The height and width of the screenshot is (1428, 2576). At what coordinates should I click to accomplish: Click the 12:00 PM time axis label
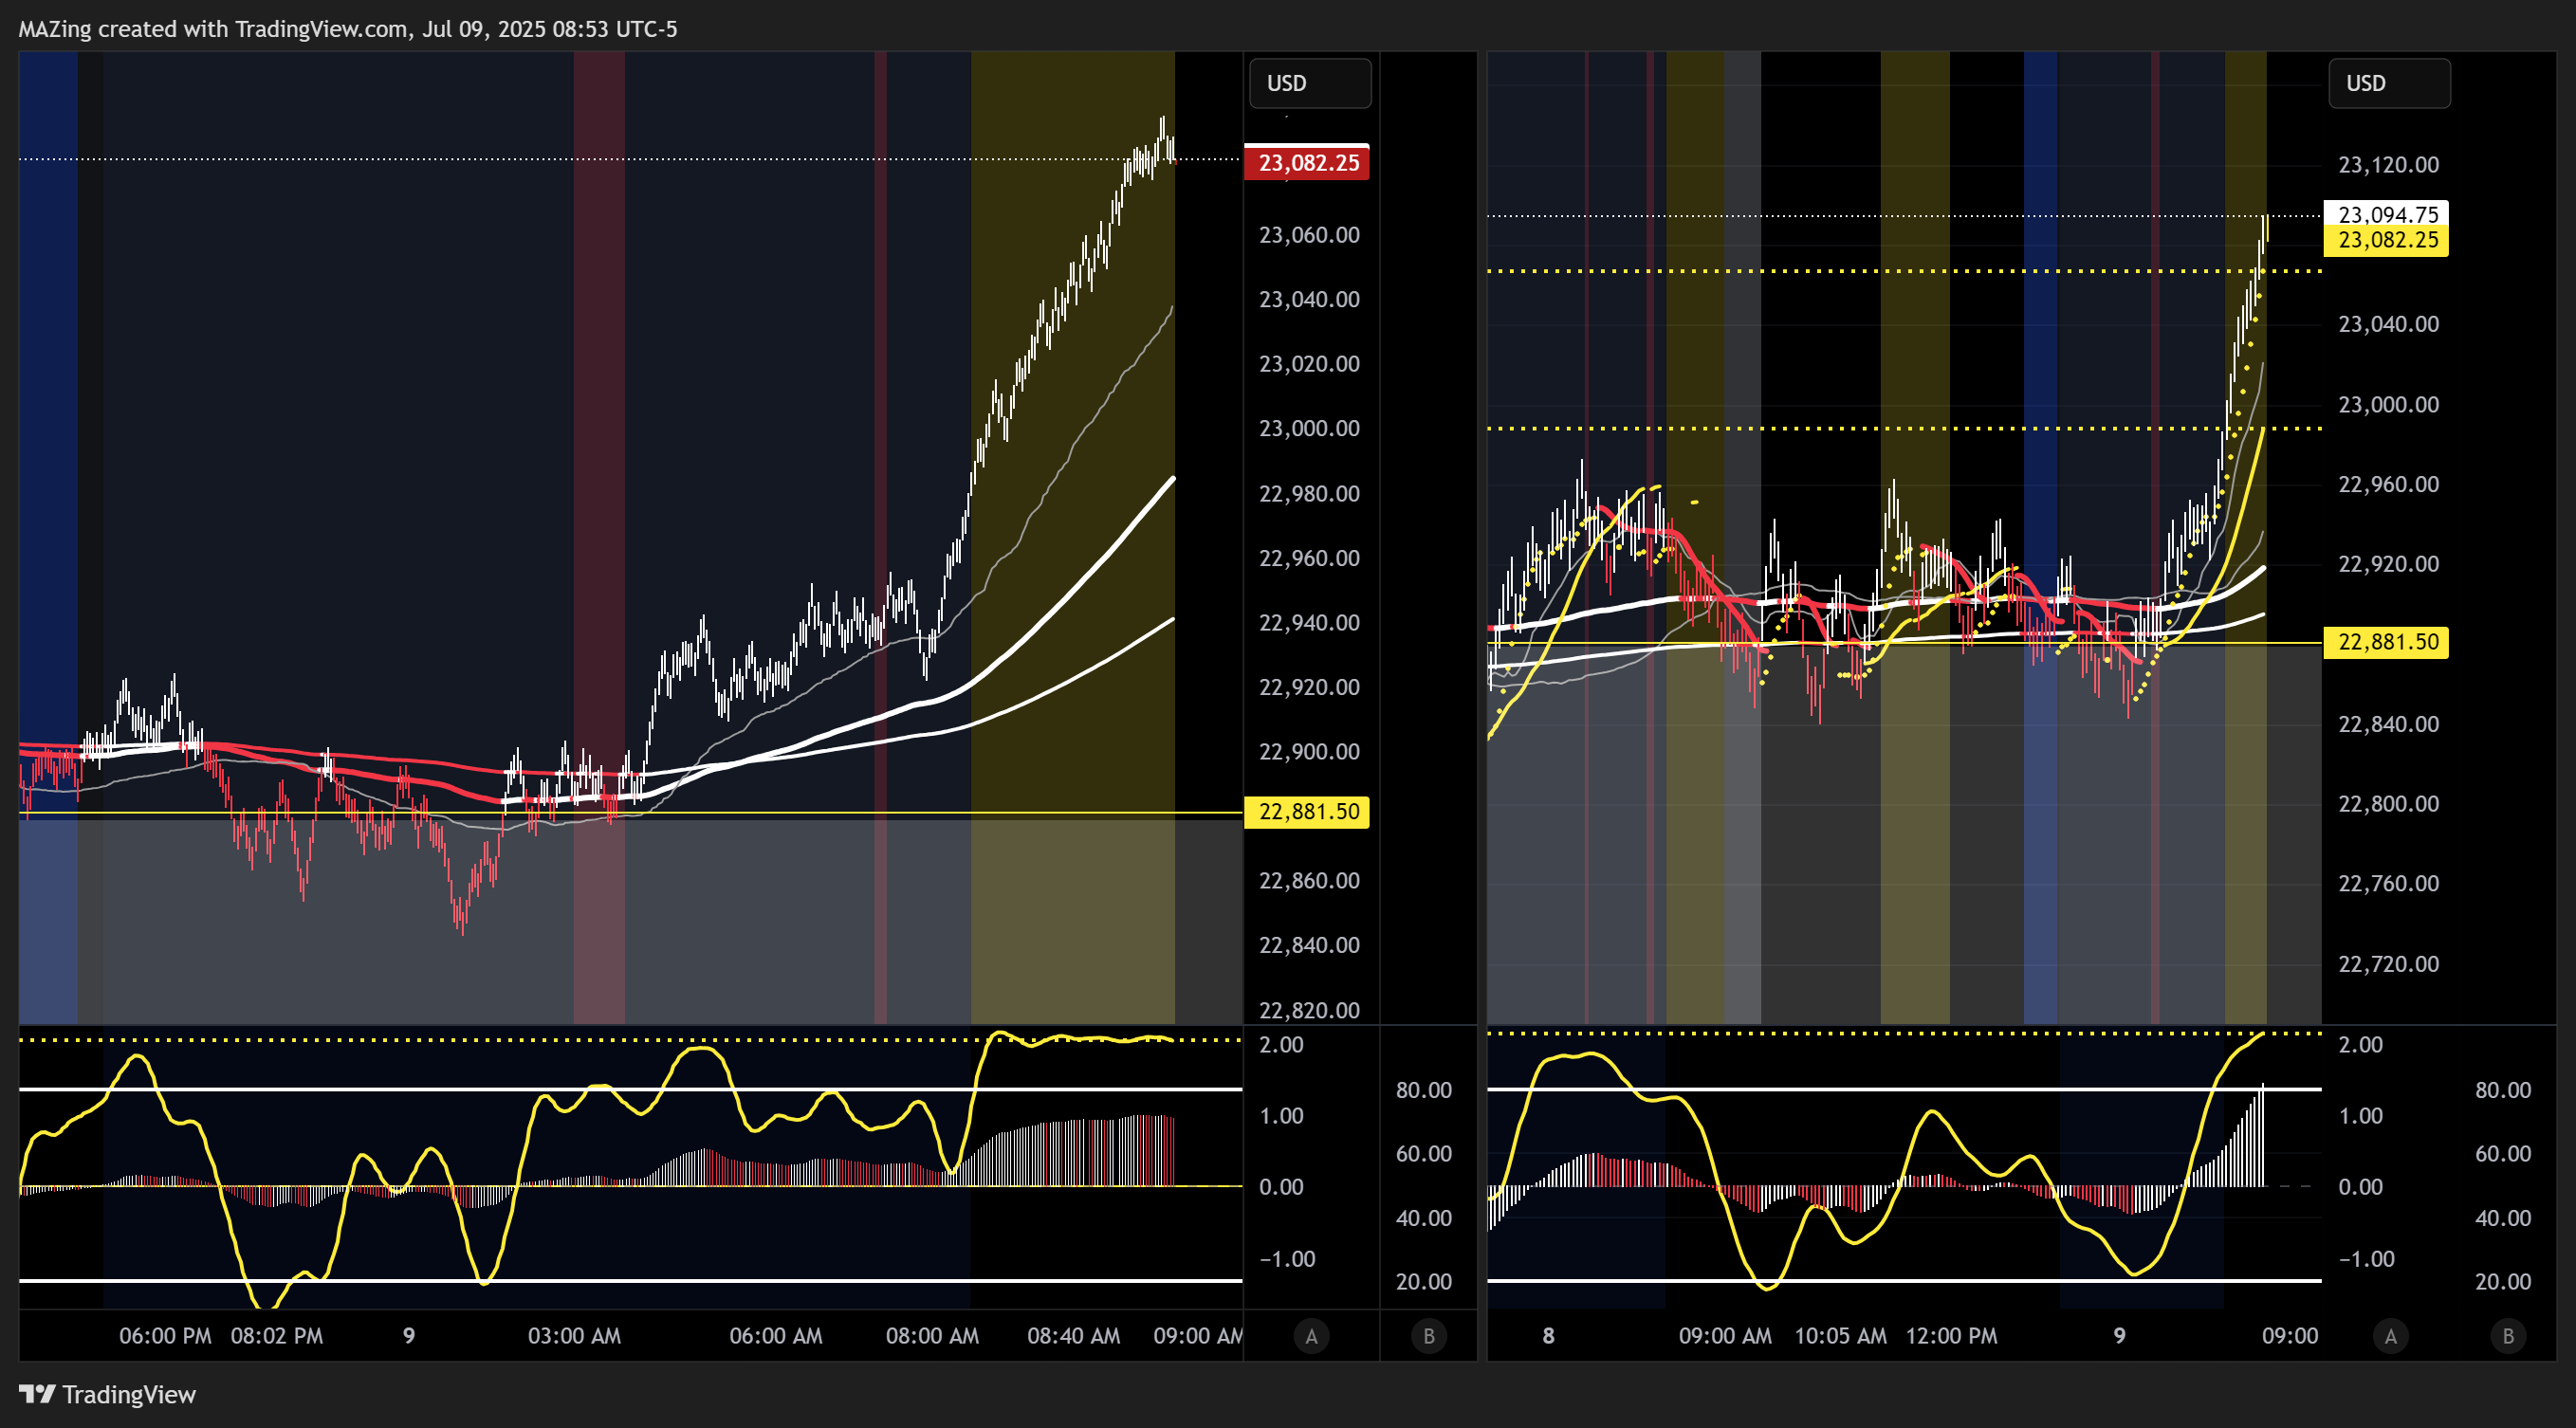point(1951,1336)
